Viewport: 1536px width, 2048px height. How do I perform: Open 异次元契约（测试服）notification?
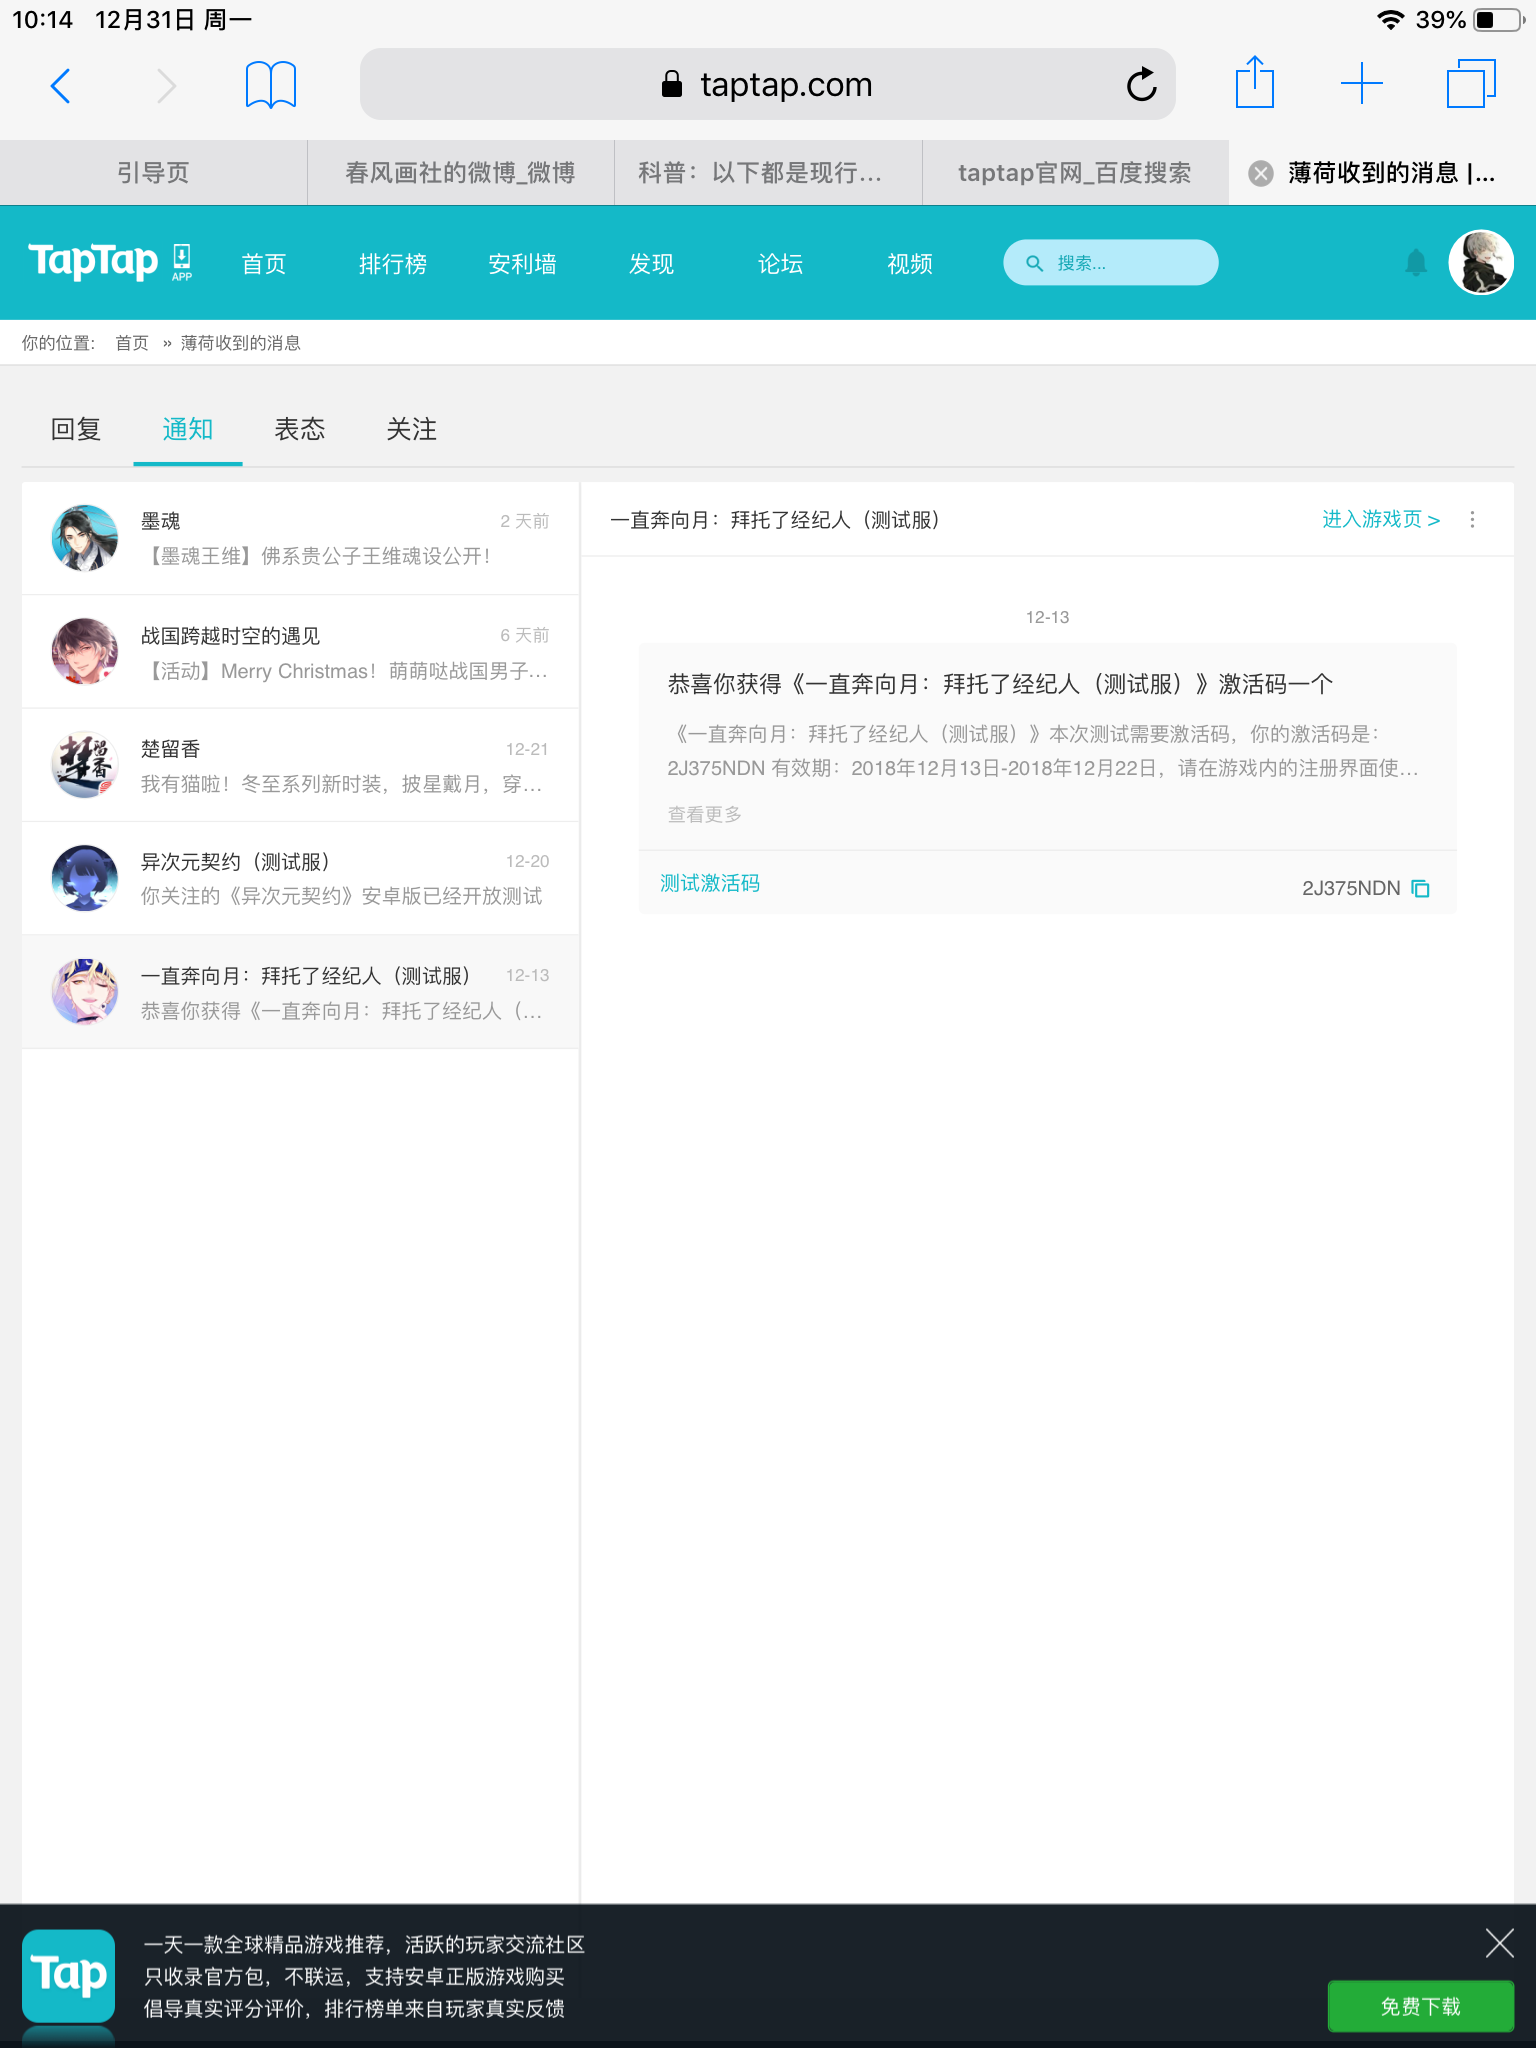pos(300,878)
